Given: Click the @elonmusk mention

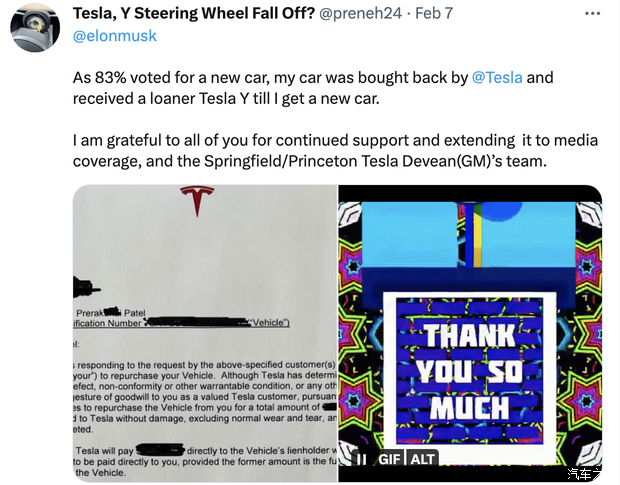Looking at the screenshot, I should point(115,36).
